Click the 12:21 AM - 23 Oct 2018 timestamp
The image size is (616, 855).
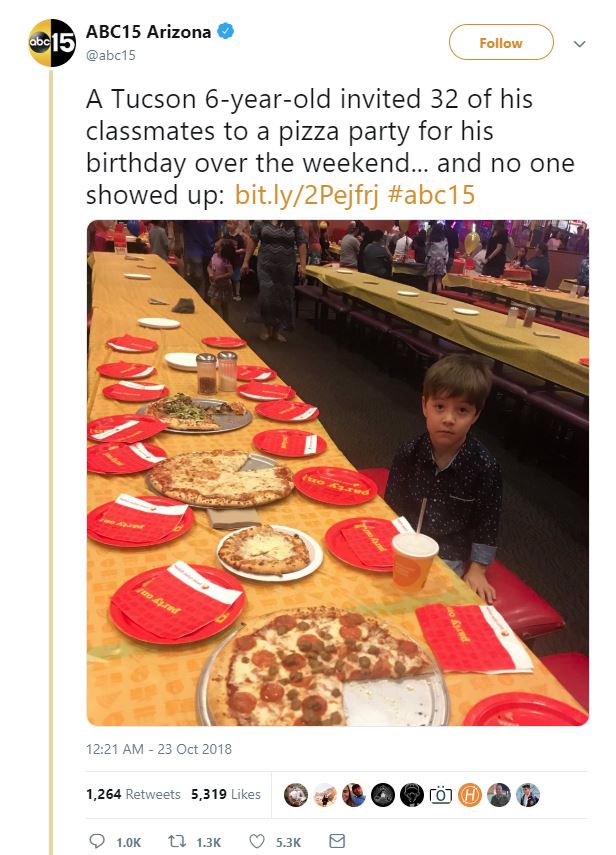[159, 749]
